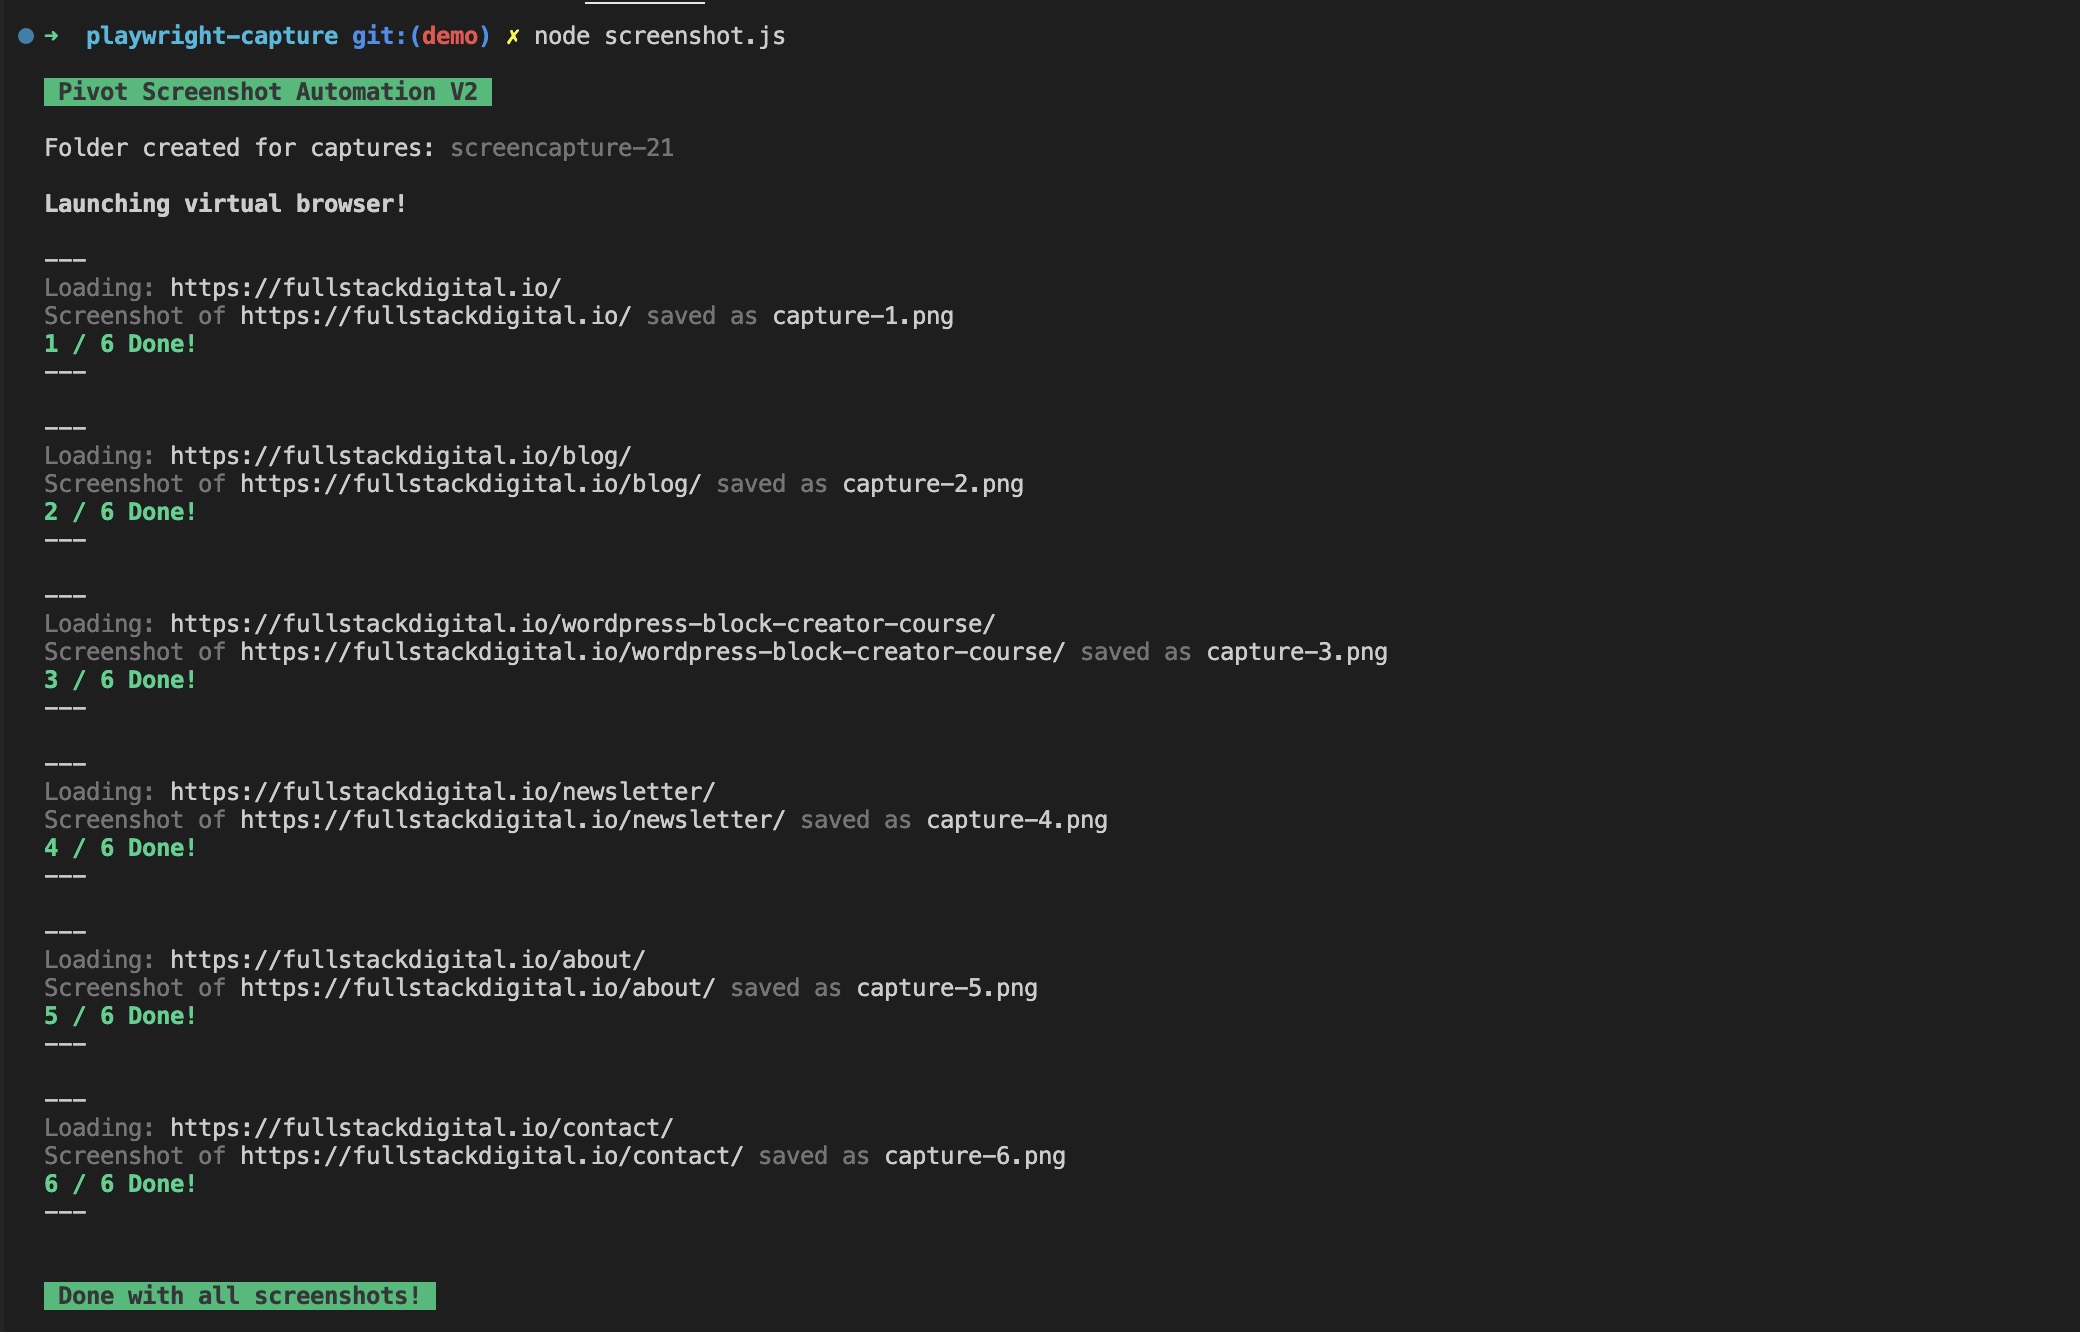Click the playwright-capture directory name

coord(211,36)
